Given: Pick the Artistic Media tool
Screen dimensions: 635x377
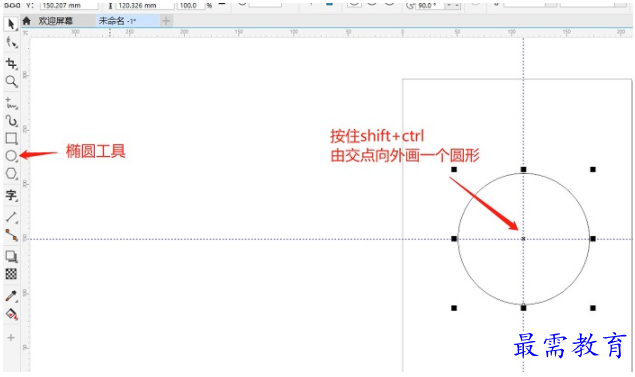Looking at the screenshot, I should tap(11, 121).
